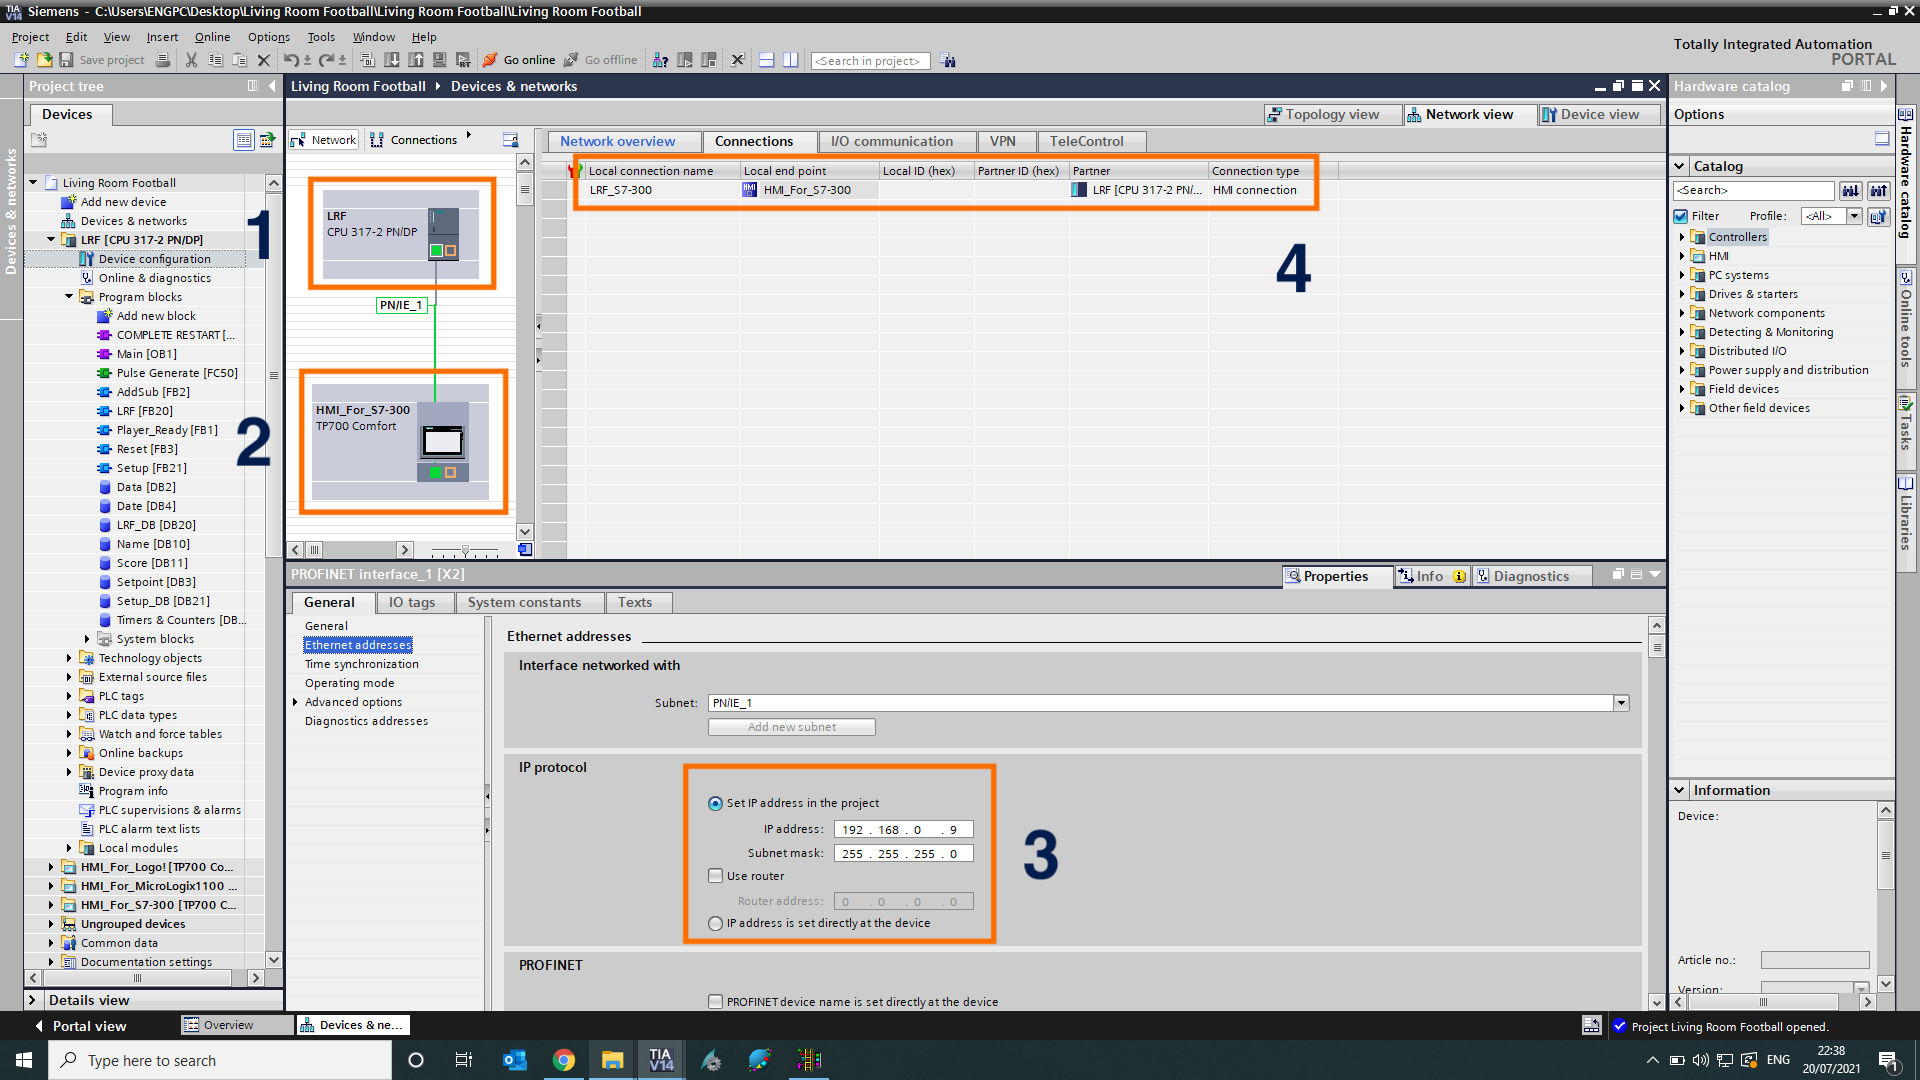Select the Connections mode tool
Image resolution: width=1920 pixels, height=1080 pixels.
tap(414, 139)
